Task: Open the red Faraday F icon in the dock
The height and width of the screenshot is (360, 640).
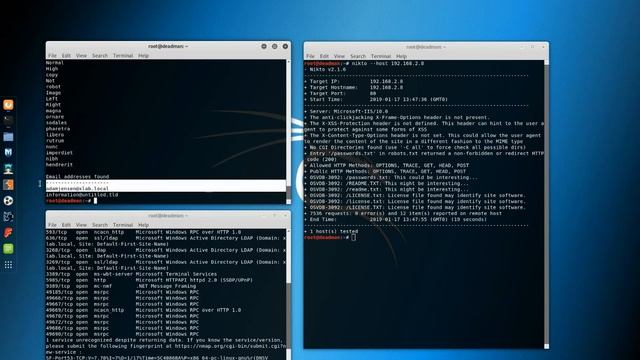Action: coord(8,233)
